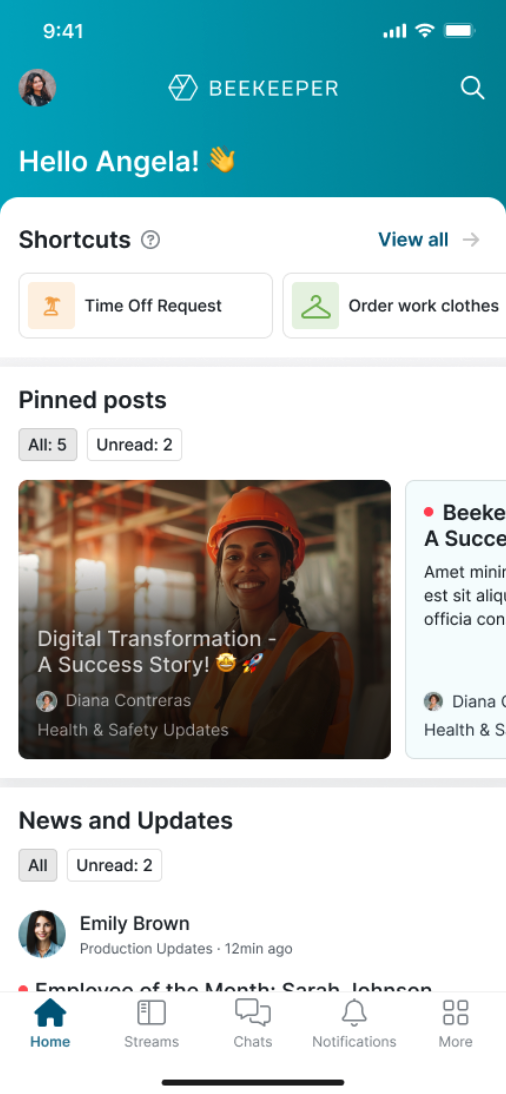Select the All filter in News and Updates

point(38,865)
